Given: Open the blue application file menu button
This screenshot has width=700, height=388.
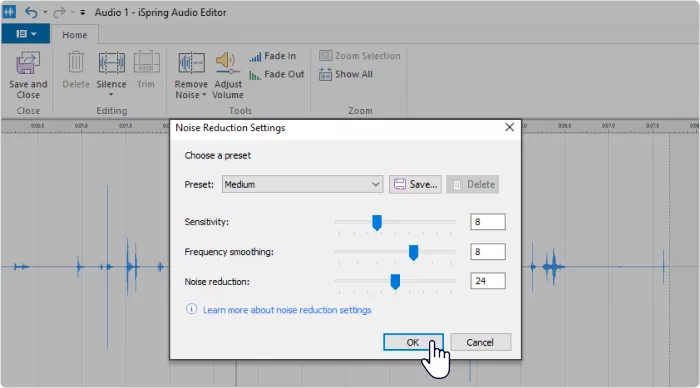Looking at the screenshot, I should click(26, 34).
